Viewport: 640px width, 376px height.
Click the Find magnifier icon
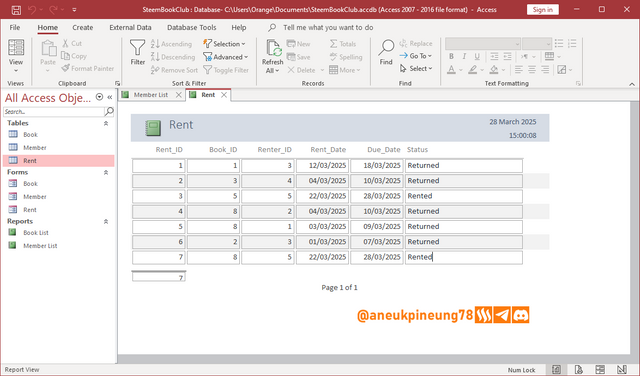tap(386, 48)
